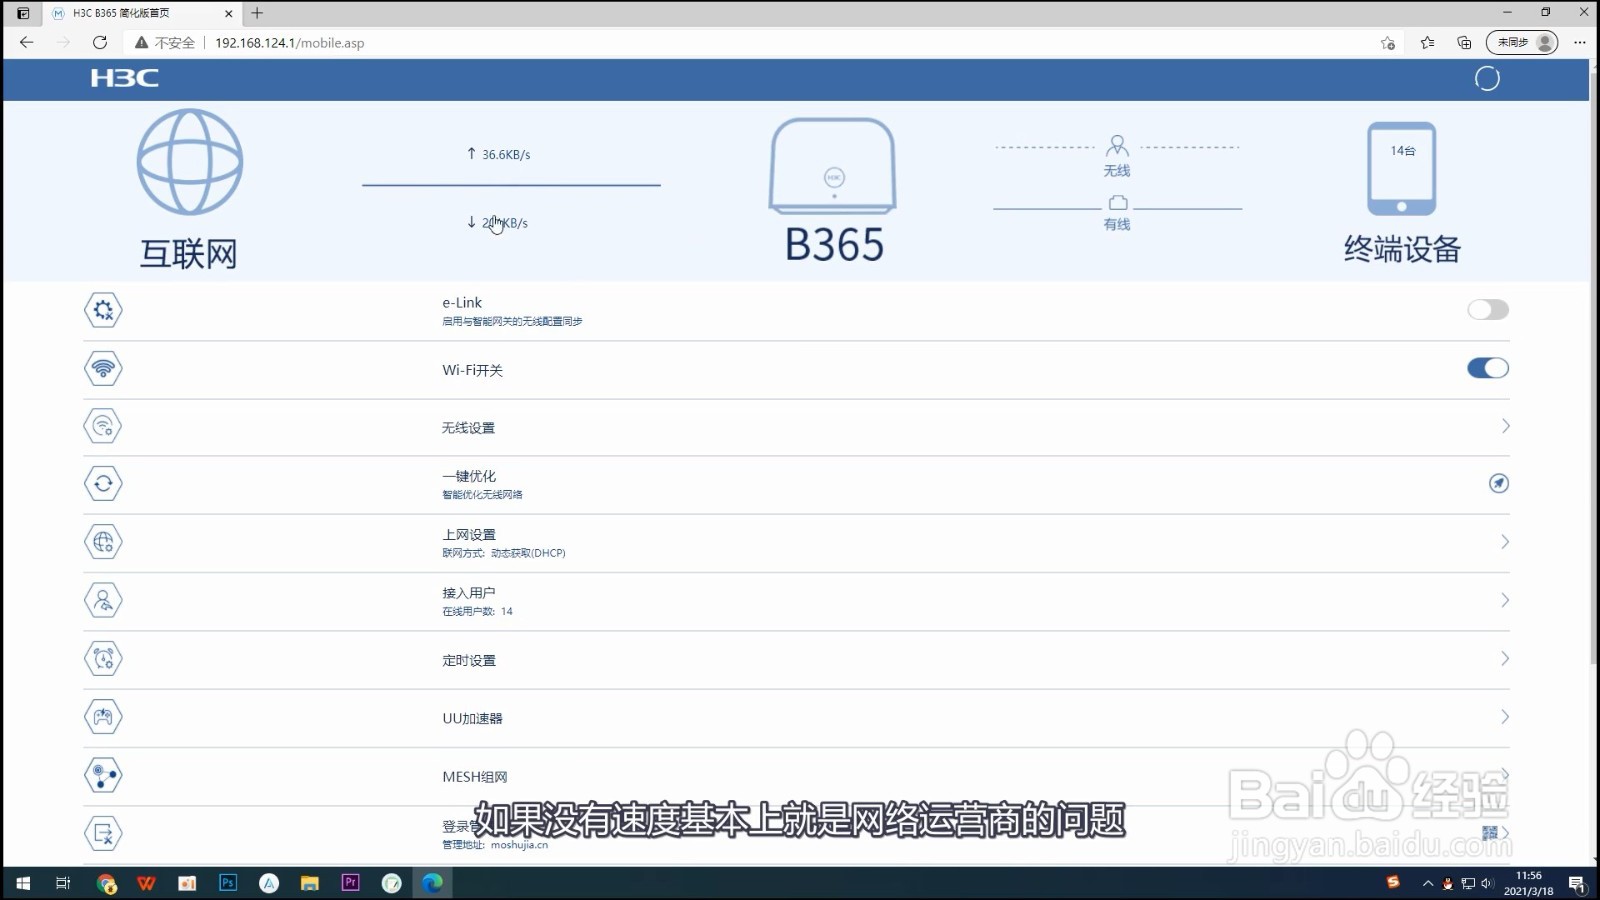Open a new browser tab
The width and height of the screenshot is (1600, 900).
pyautogui.click(x=257, y=13)
